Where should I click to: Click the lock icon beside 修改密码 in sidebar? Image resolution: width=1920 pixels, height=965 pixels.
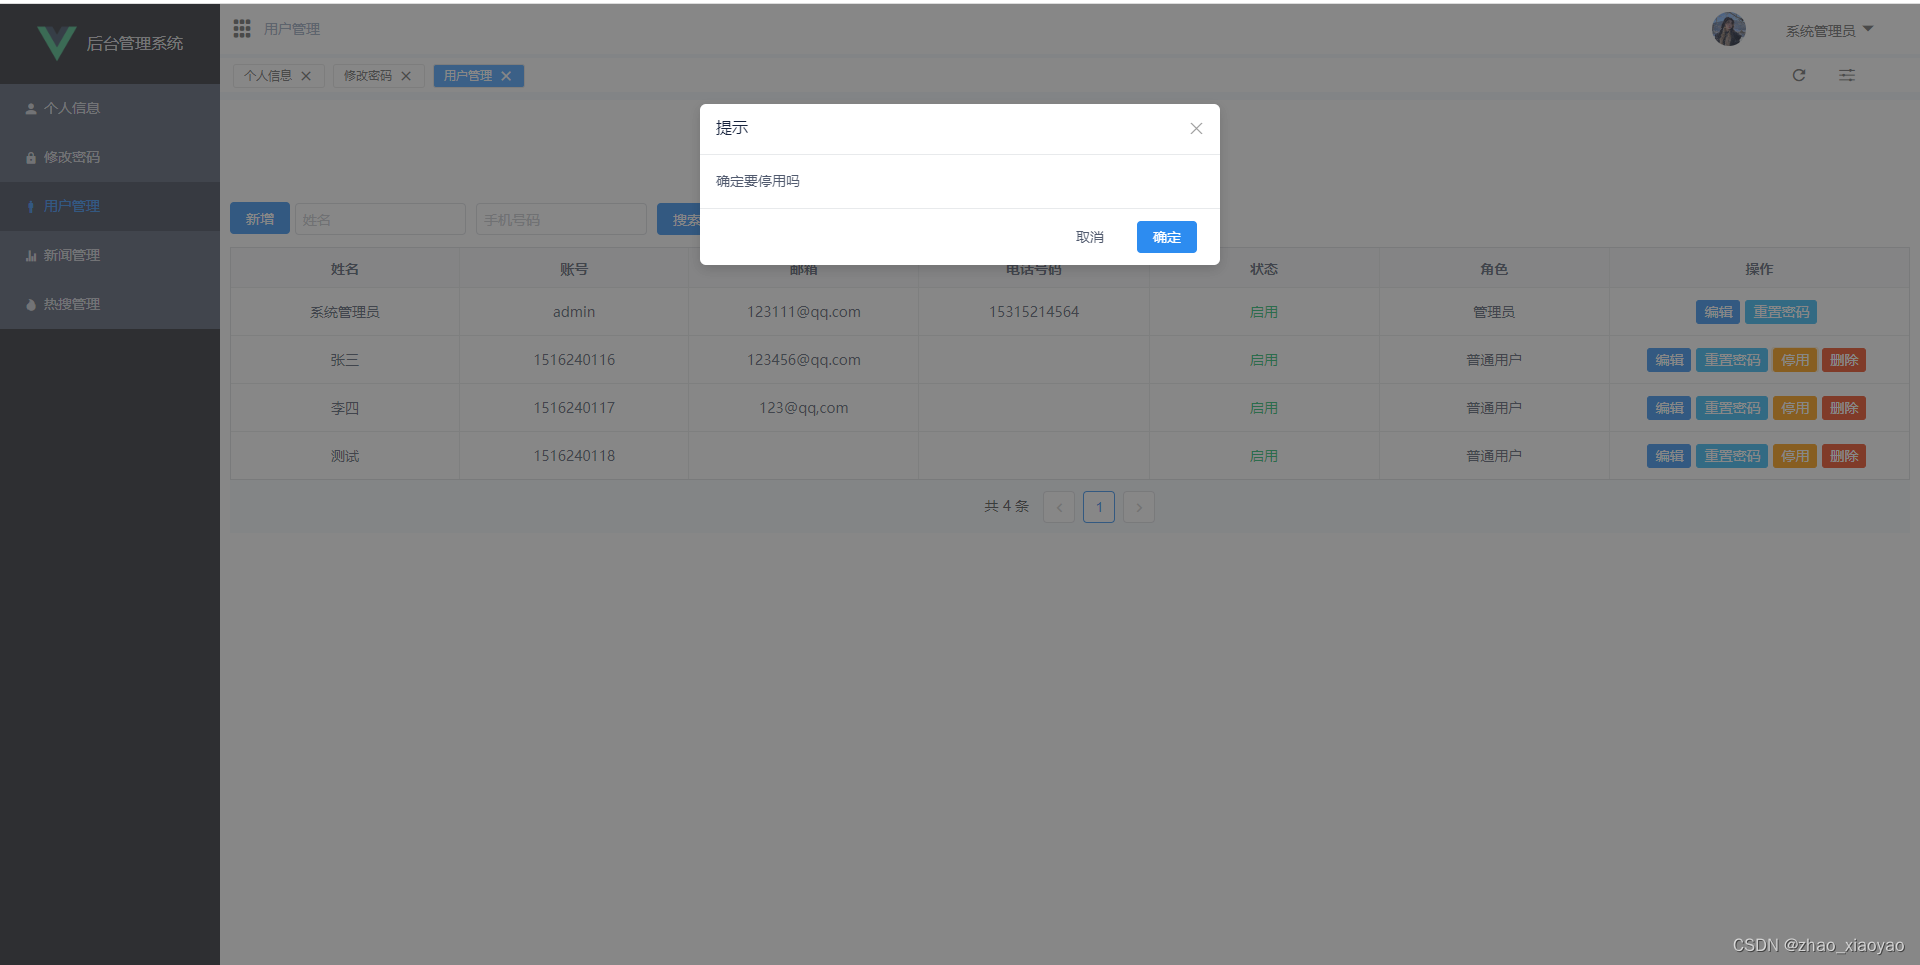pyautogui.click(x=31, y=157)
